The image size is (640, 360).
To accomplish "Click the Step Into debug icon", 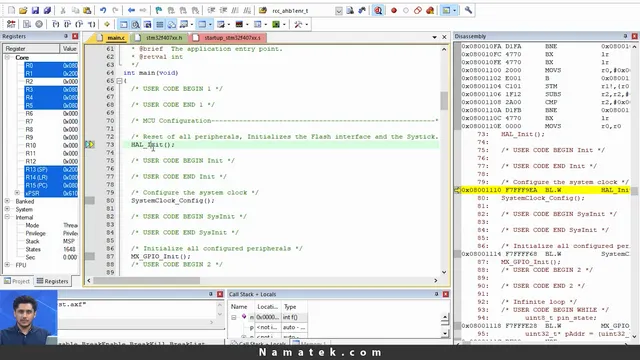I will (56, 24).
